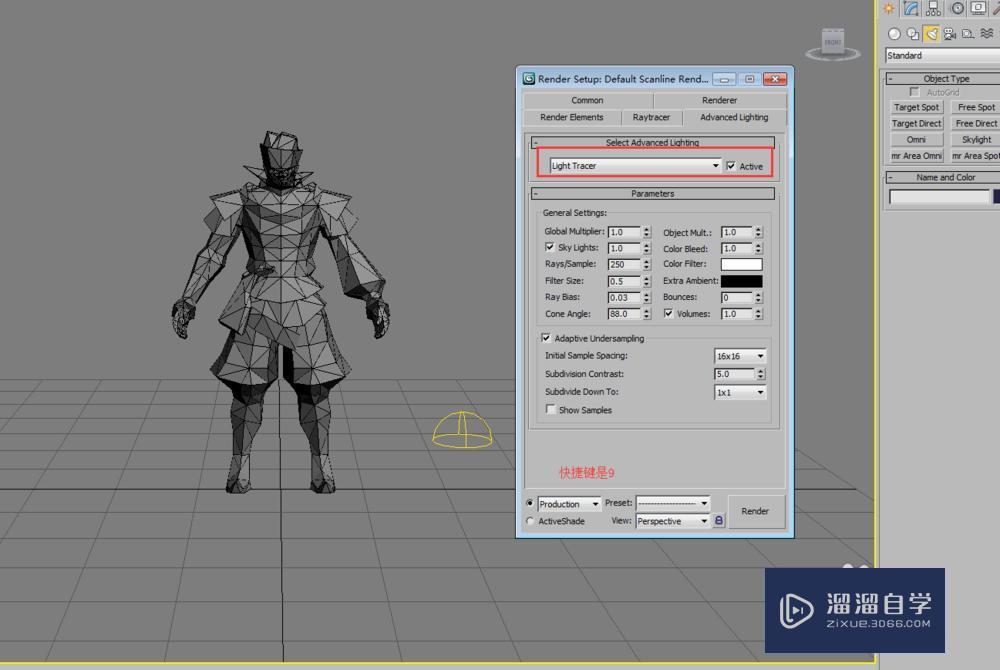Image resolution: width=1000 pixels, height=670 pixels.
Task: Switch to the Renderer tab
Action: point(719,100)
